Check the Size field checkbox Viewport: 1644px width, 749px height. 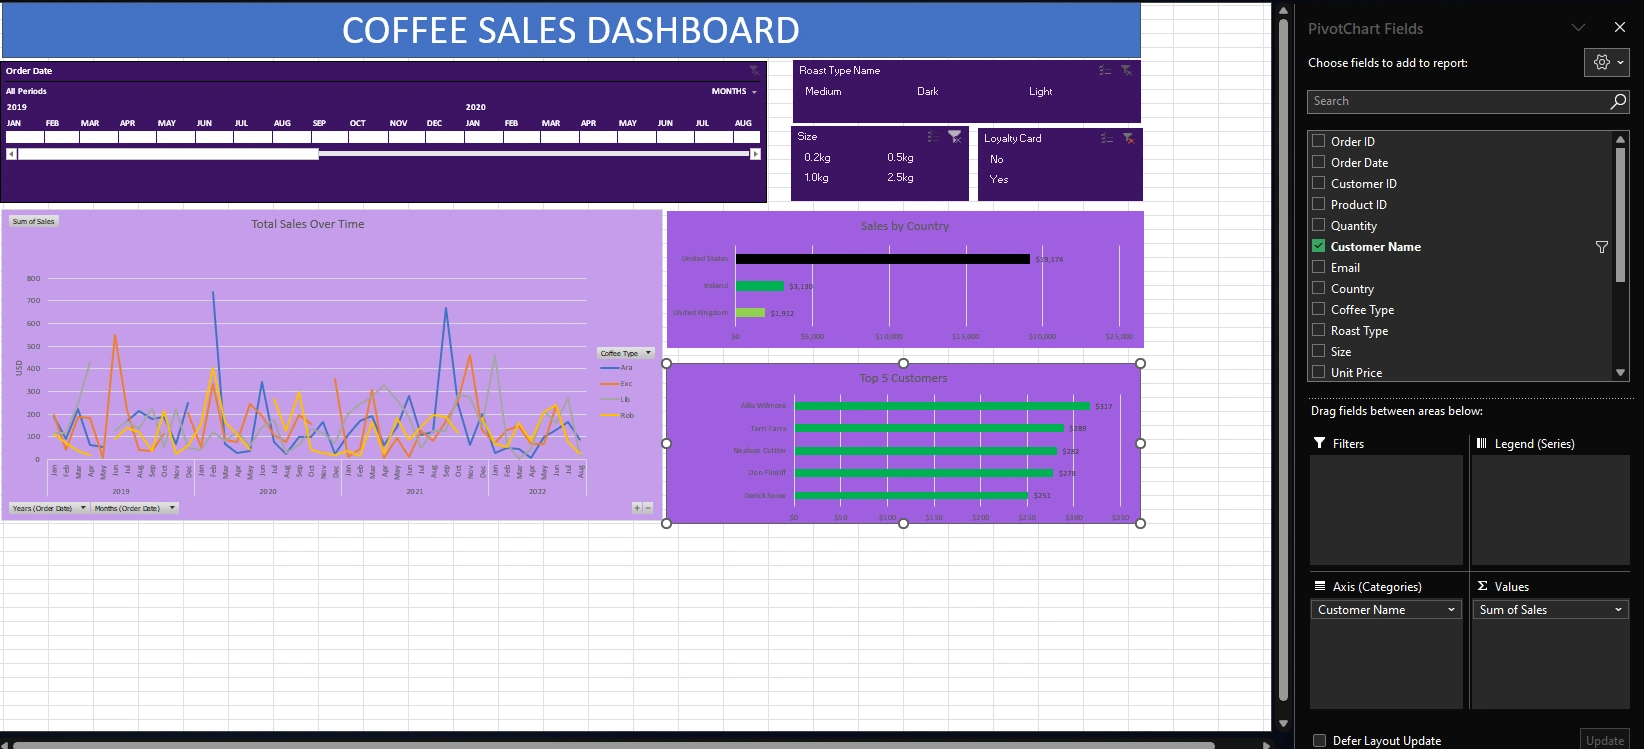(x=1319, y=351)
